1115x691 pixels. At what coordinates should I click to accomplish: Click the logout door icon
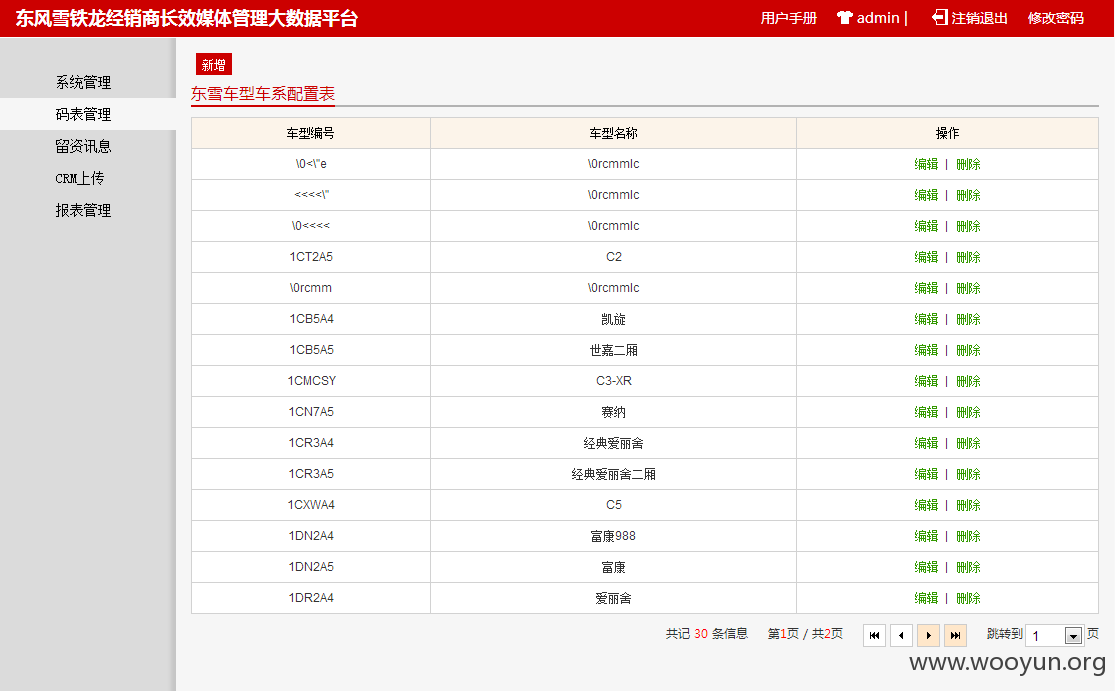coord(939,18)
